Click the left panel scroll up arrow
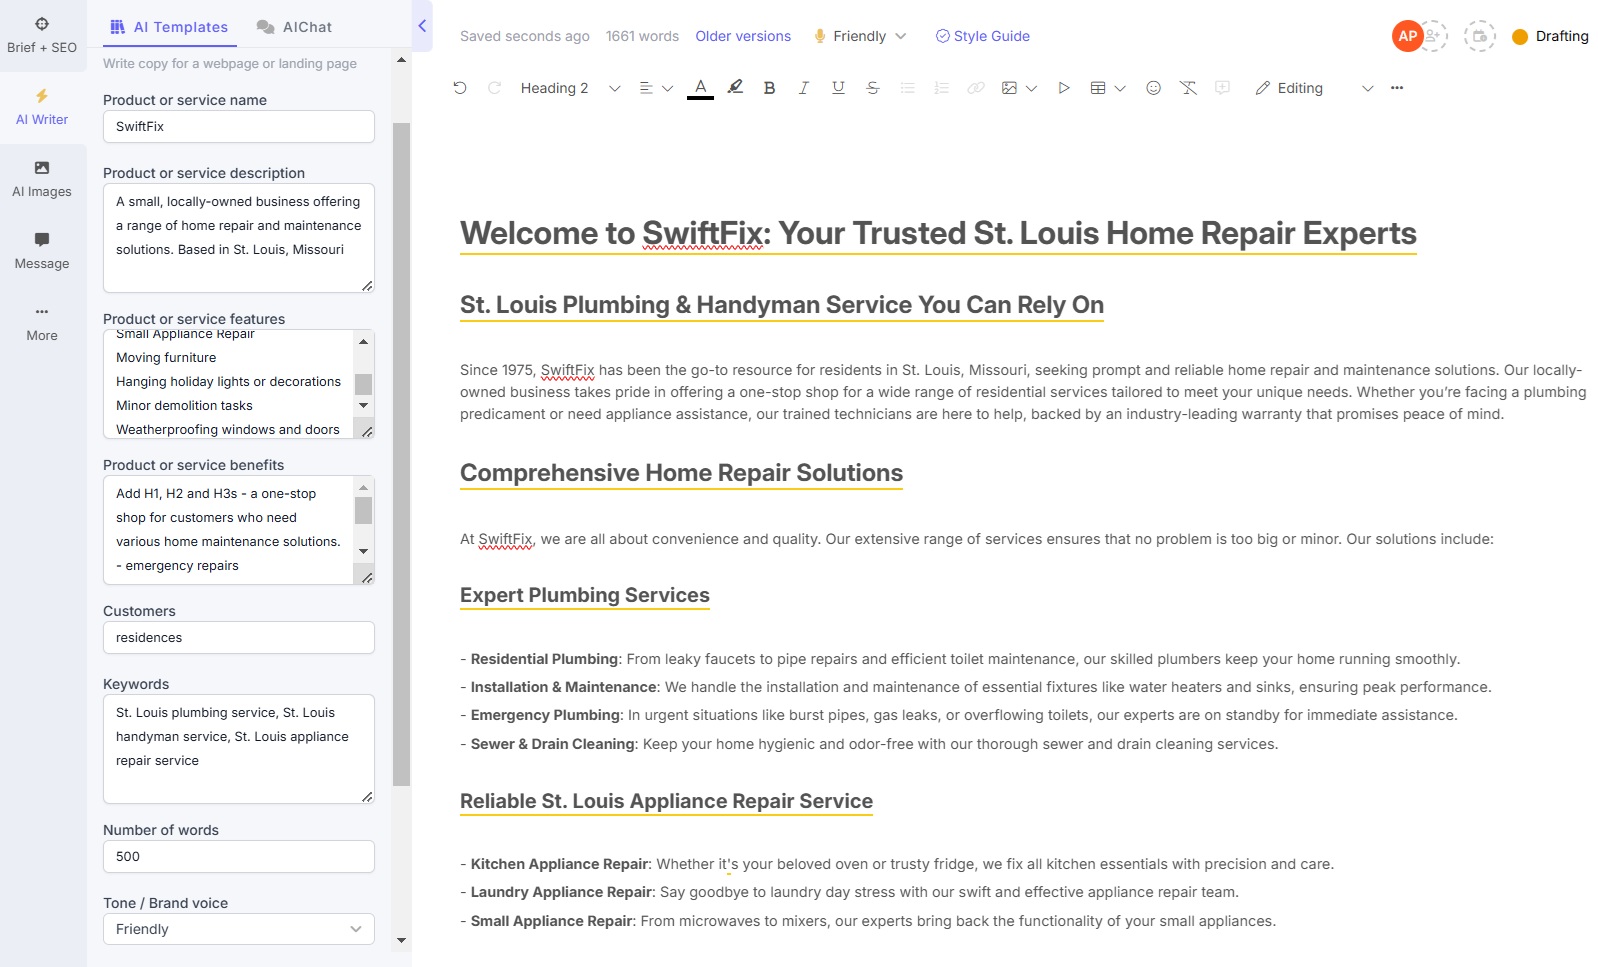The image size is (1598, 967). click(x=401, y=60)
